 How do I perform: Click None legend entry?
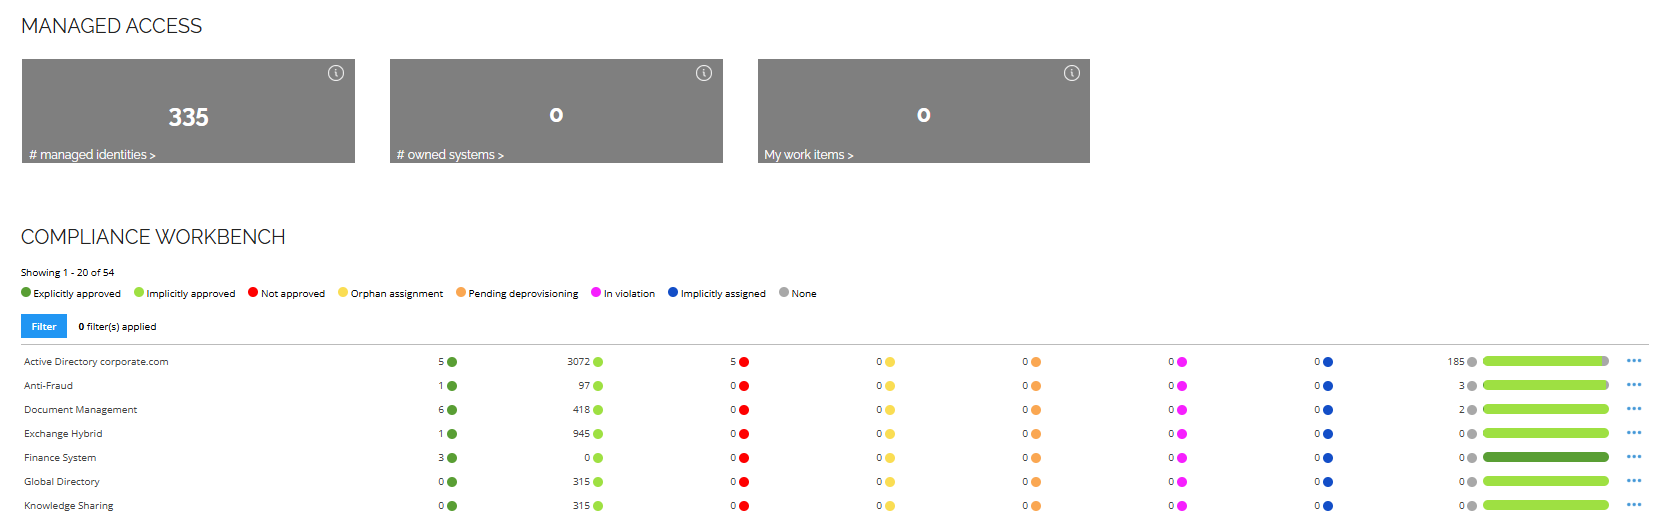pyautogui.click(x=798, y=293)
